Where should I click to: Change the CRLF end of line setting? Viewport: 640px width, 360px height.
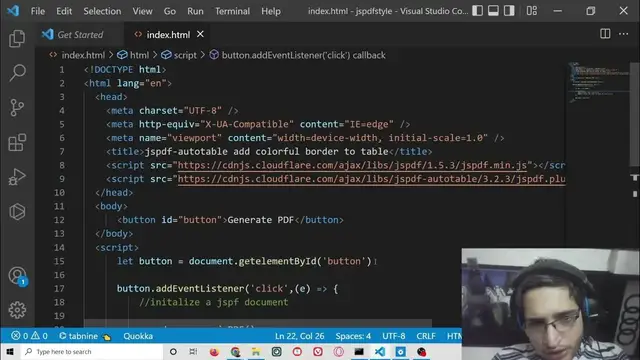pos(426,336)
